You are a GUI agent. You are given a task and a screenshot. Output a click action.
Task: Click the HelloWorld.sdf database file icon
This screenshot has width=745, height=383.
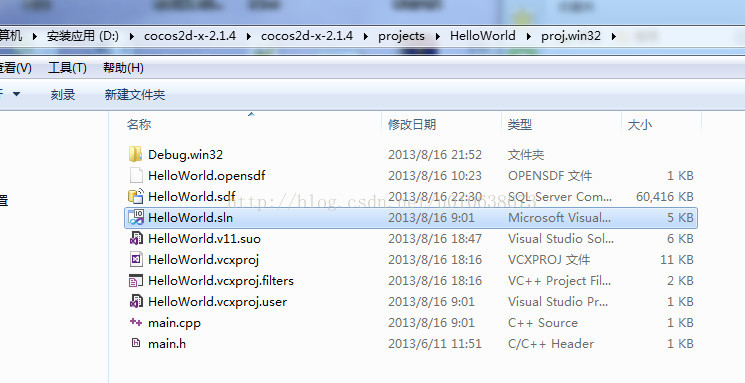pos(136,196)
